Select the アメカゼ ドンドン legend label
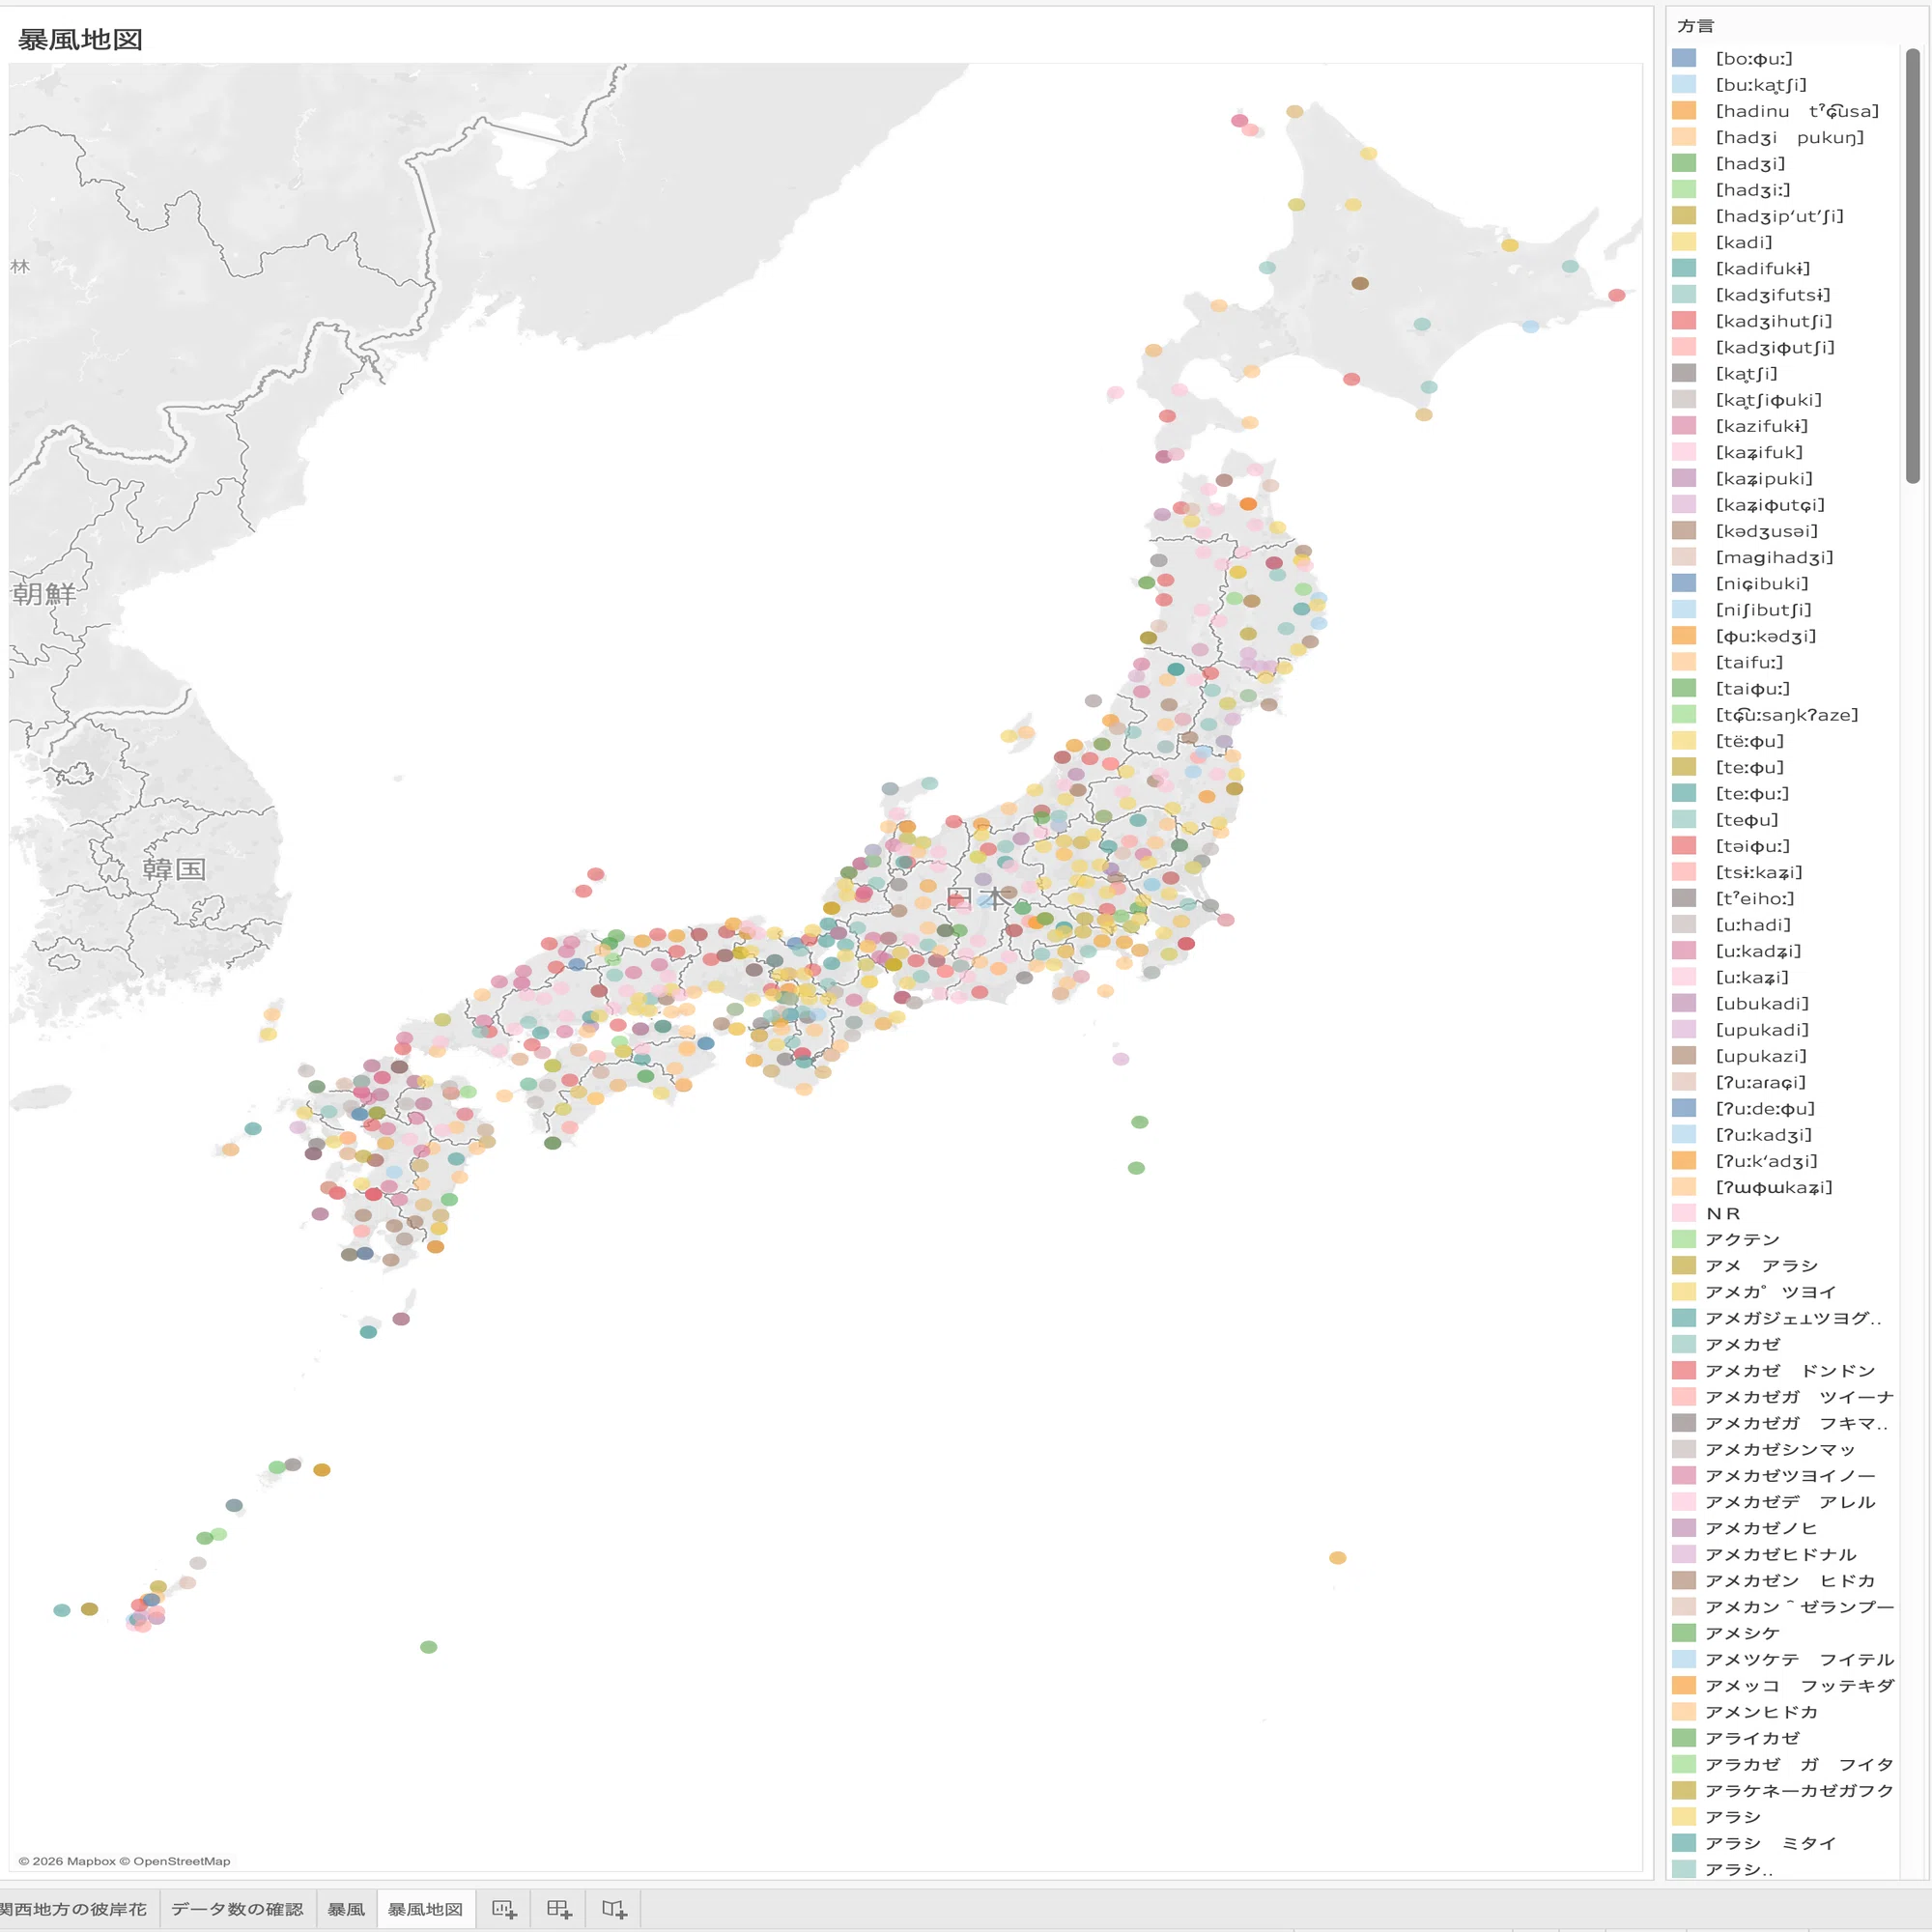 [x=1791, y=1371]
